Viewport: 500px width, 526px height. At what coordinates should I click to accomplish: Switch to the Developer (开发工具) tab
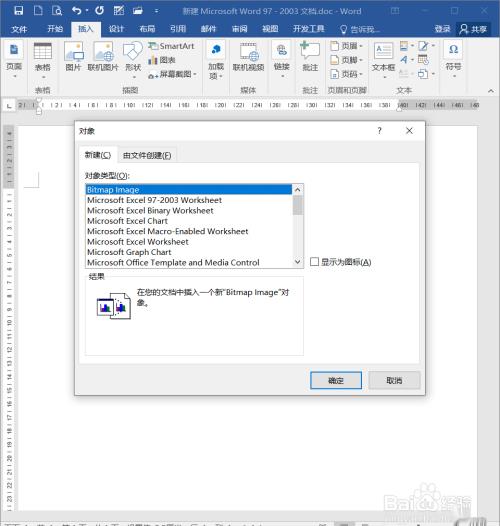309,29
